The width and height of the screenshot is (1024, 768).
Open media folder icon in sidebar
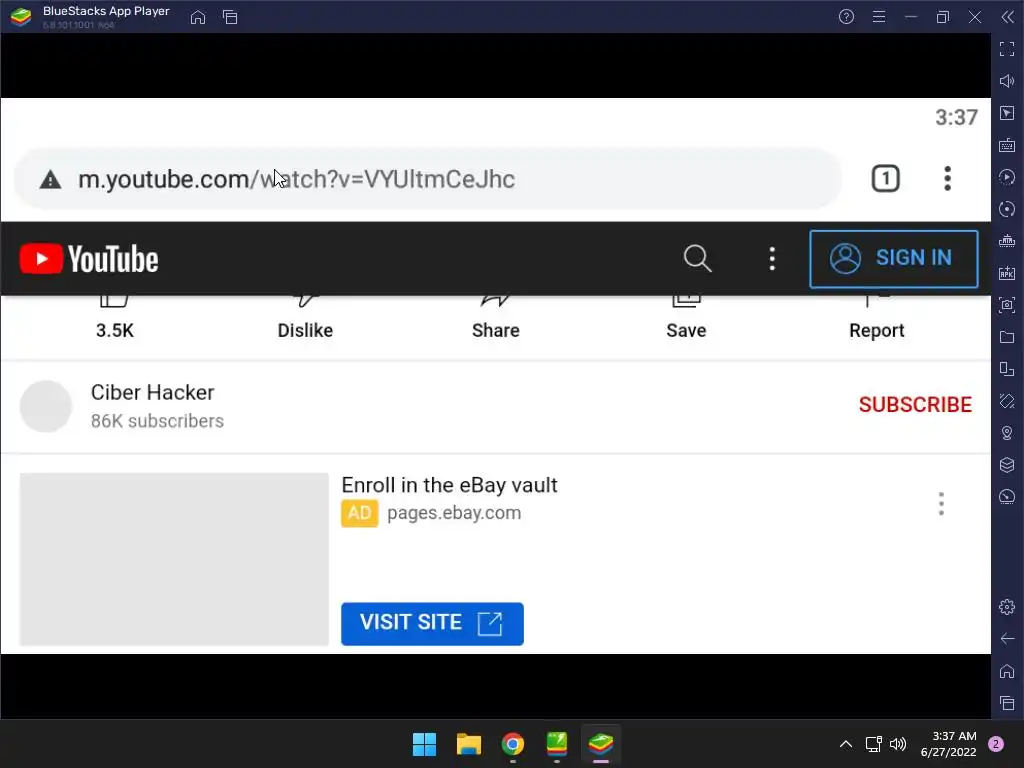pyautogui.click(x=1007, y=337)
